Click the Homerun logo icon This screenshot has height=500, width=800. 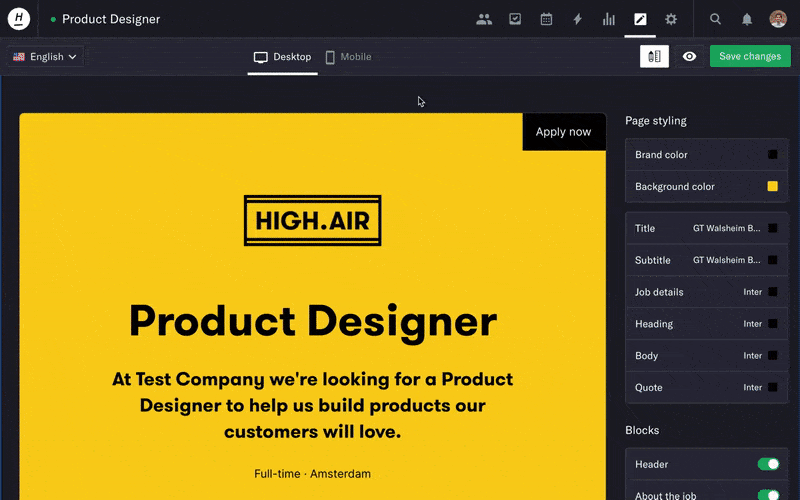pos(19,19)
